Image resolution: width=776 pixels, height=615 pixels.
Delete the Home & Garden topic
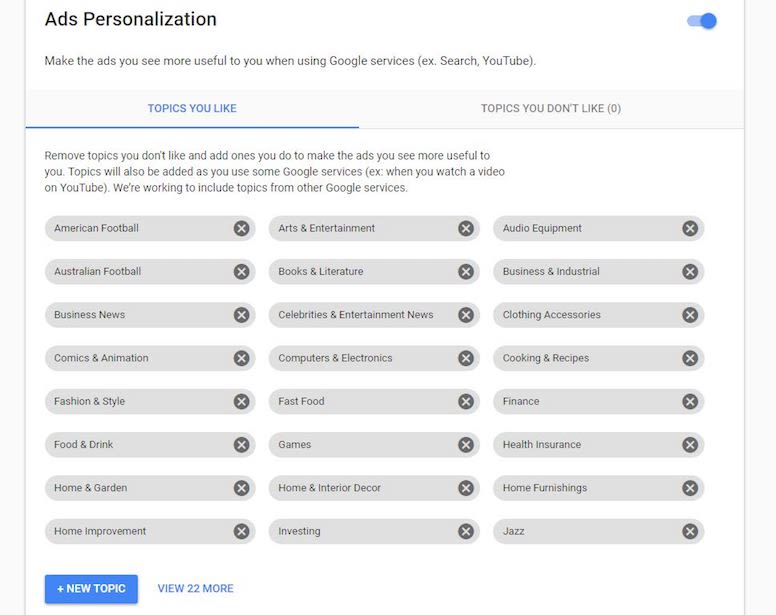tap(241, 488)
